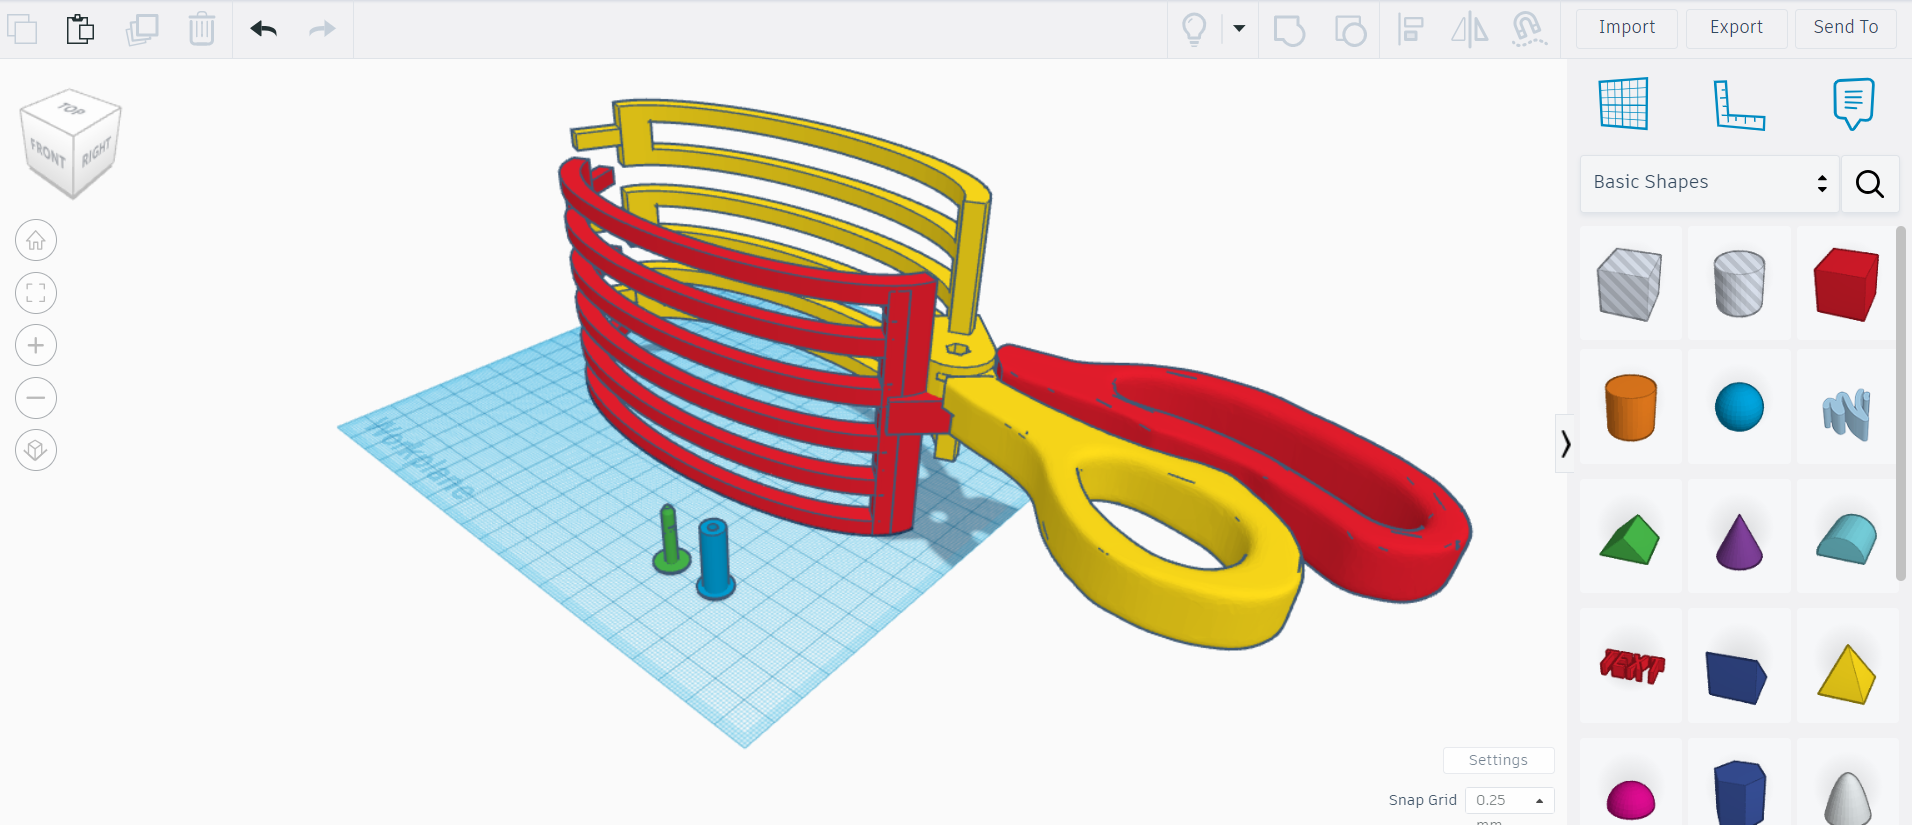
Task: Select the blue tube object on workplane
Action: [x=714, y=558]
